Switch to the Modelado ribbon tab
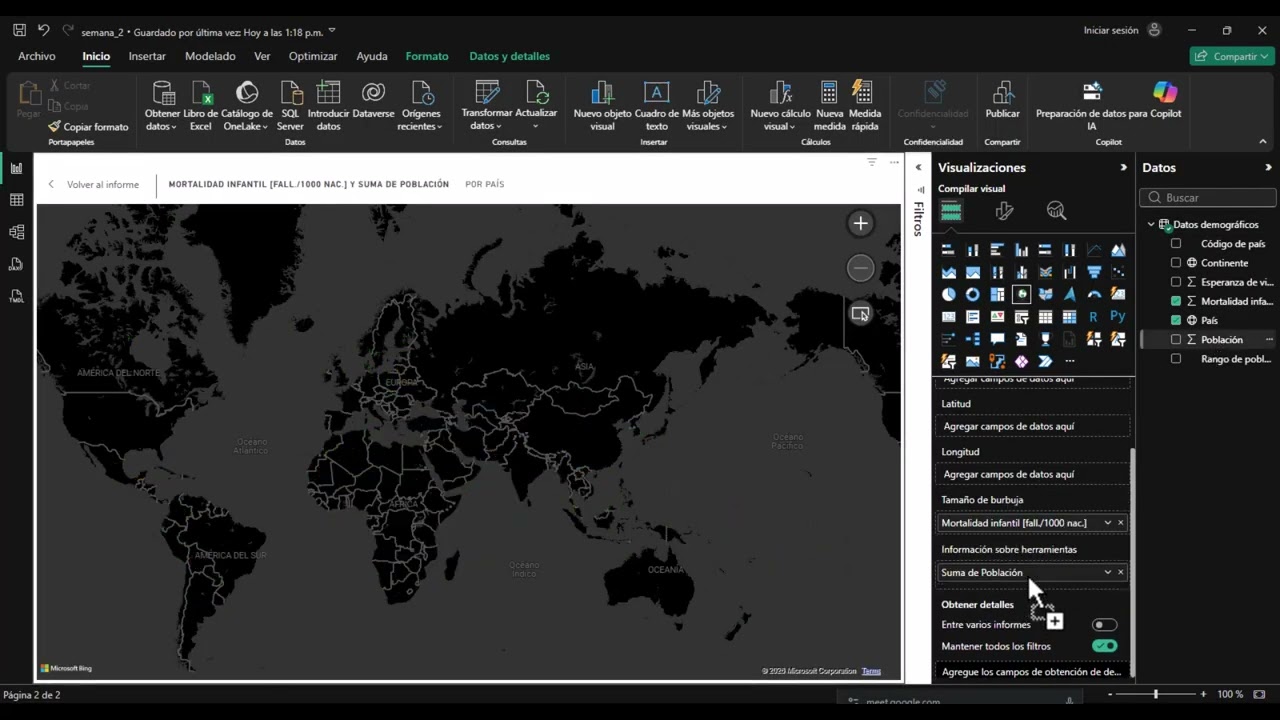 [210, 56]
